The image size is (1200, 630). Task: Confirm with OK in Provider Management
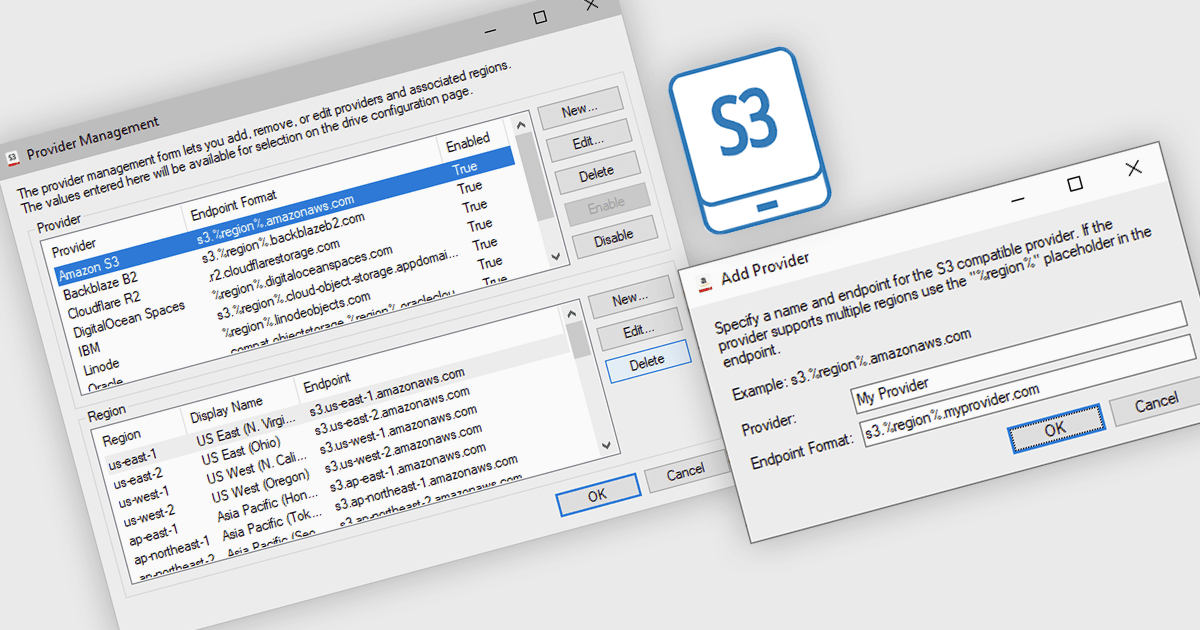(598, 494)
